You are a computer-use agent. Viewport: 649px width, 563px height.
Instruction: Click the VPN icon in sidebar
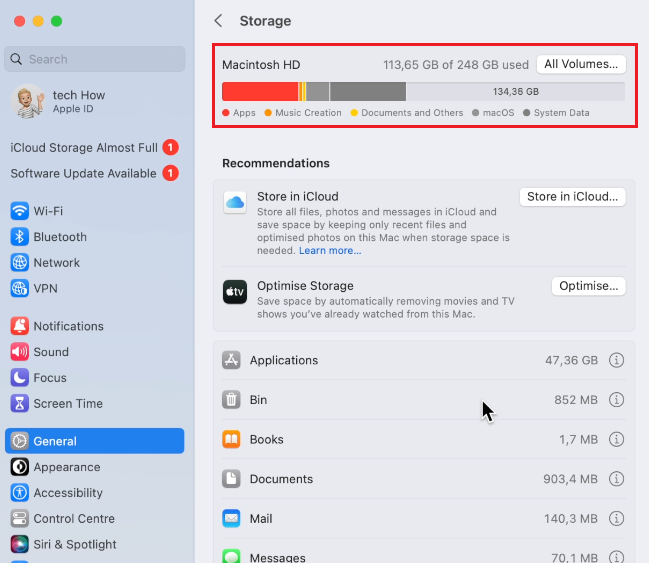(x=19, y=288)
